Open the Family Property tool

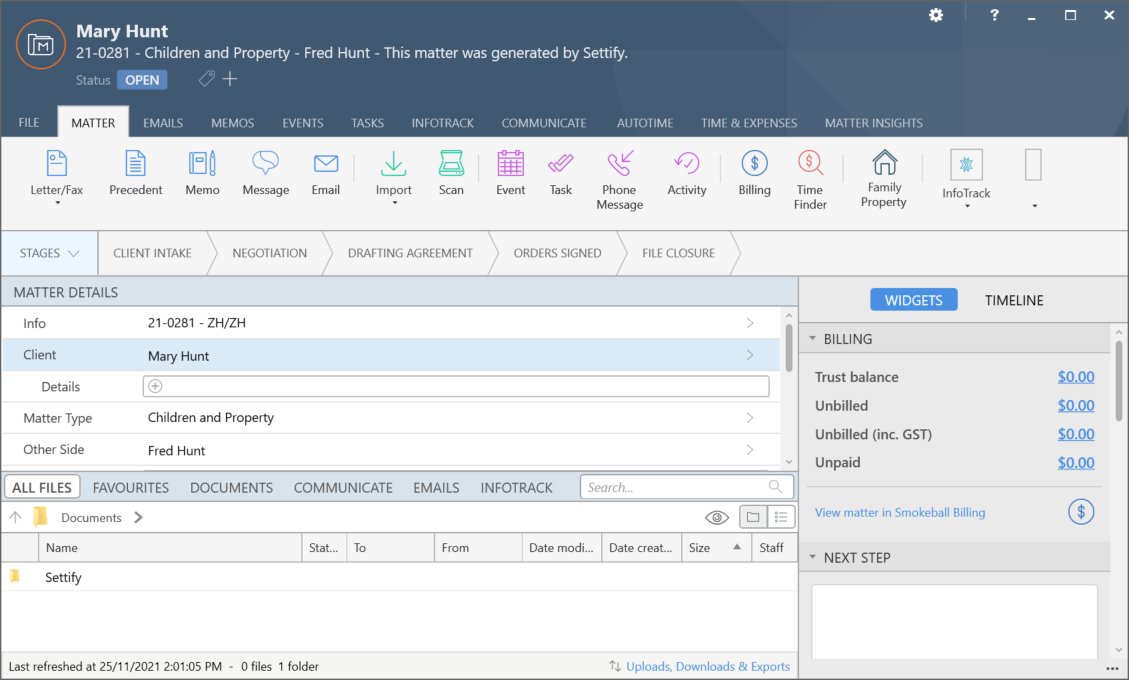(883, 179)
